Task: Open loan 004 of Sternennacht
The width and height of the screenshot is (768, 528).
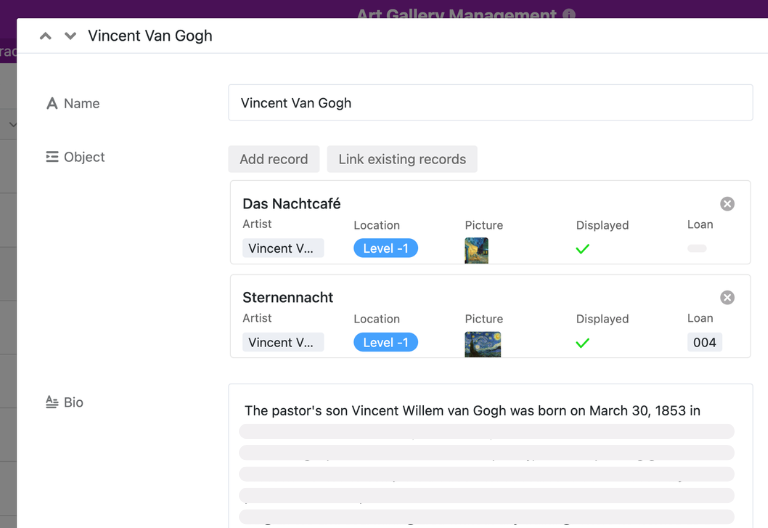Action: pos(704,342)
